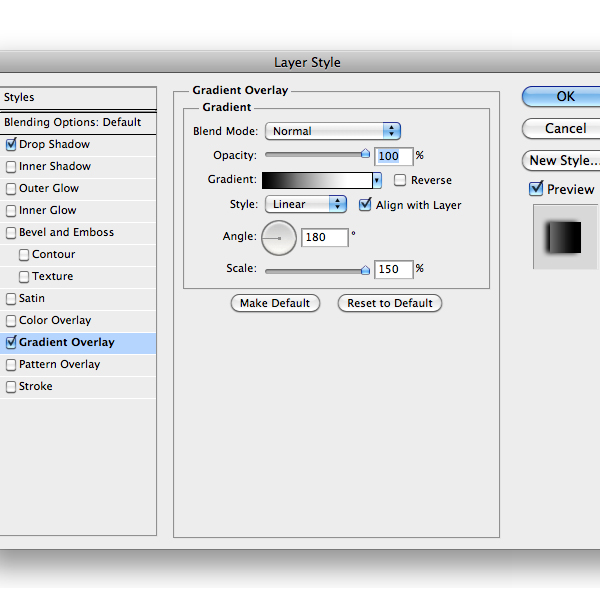Select the Outer Glow style label
This screenshot has width=600, height=600.
click(49, 188)
